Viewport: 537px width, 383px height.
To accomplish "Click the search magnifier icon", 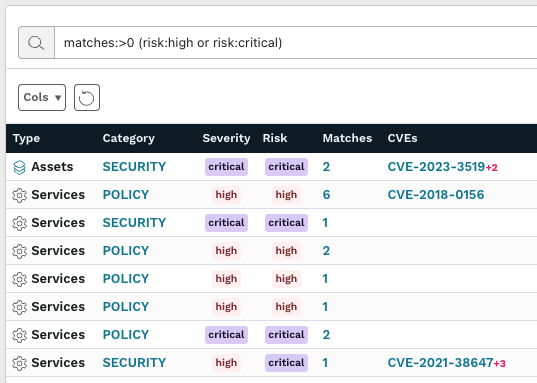I will click(x=36, y=43).
